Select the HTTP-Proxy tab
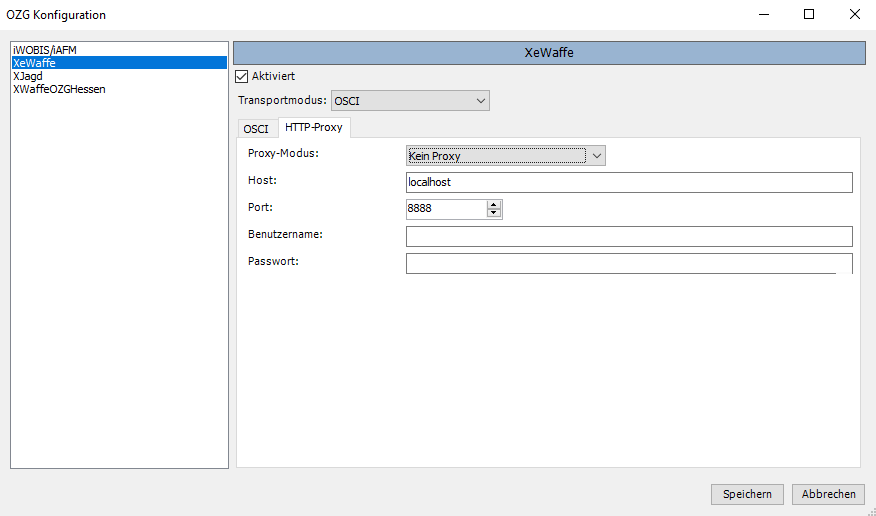This screenshot has height=516, width=876. (x=313, y=127)
